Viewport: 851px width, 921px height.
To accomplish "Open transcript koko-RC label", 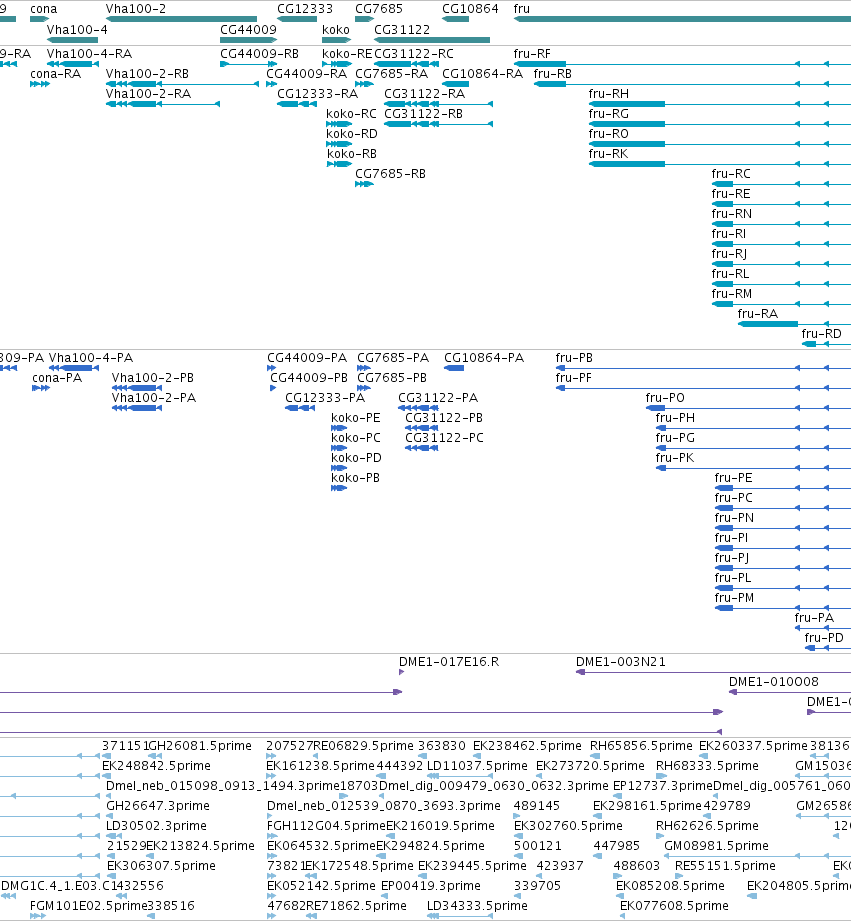I will pyautogui.click(x=351, y=113).
